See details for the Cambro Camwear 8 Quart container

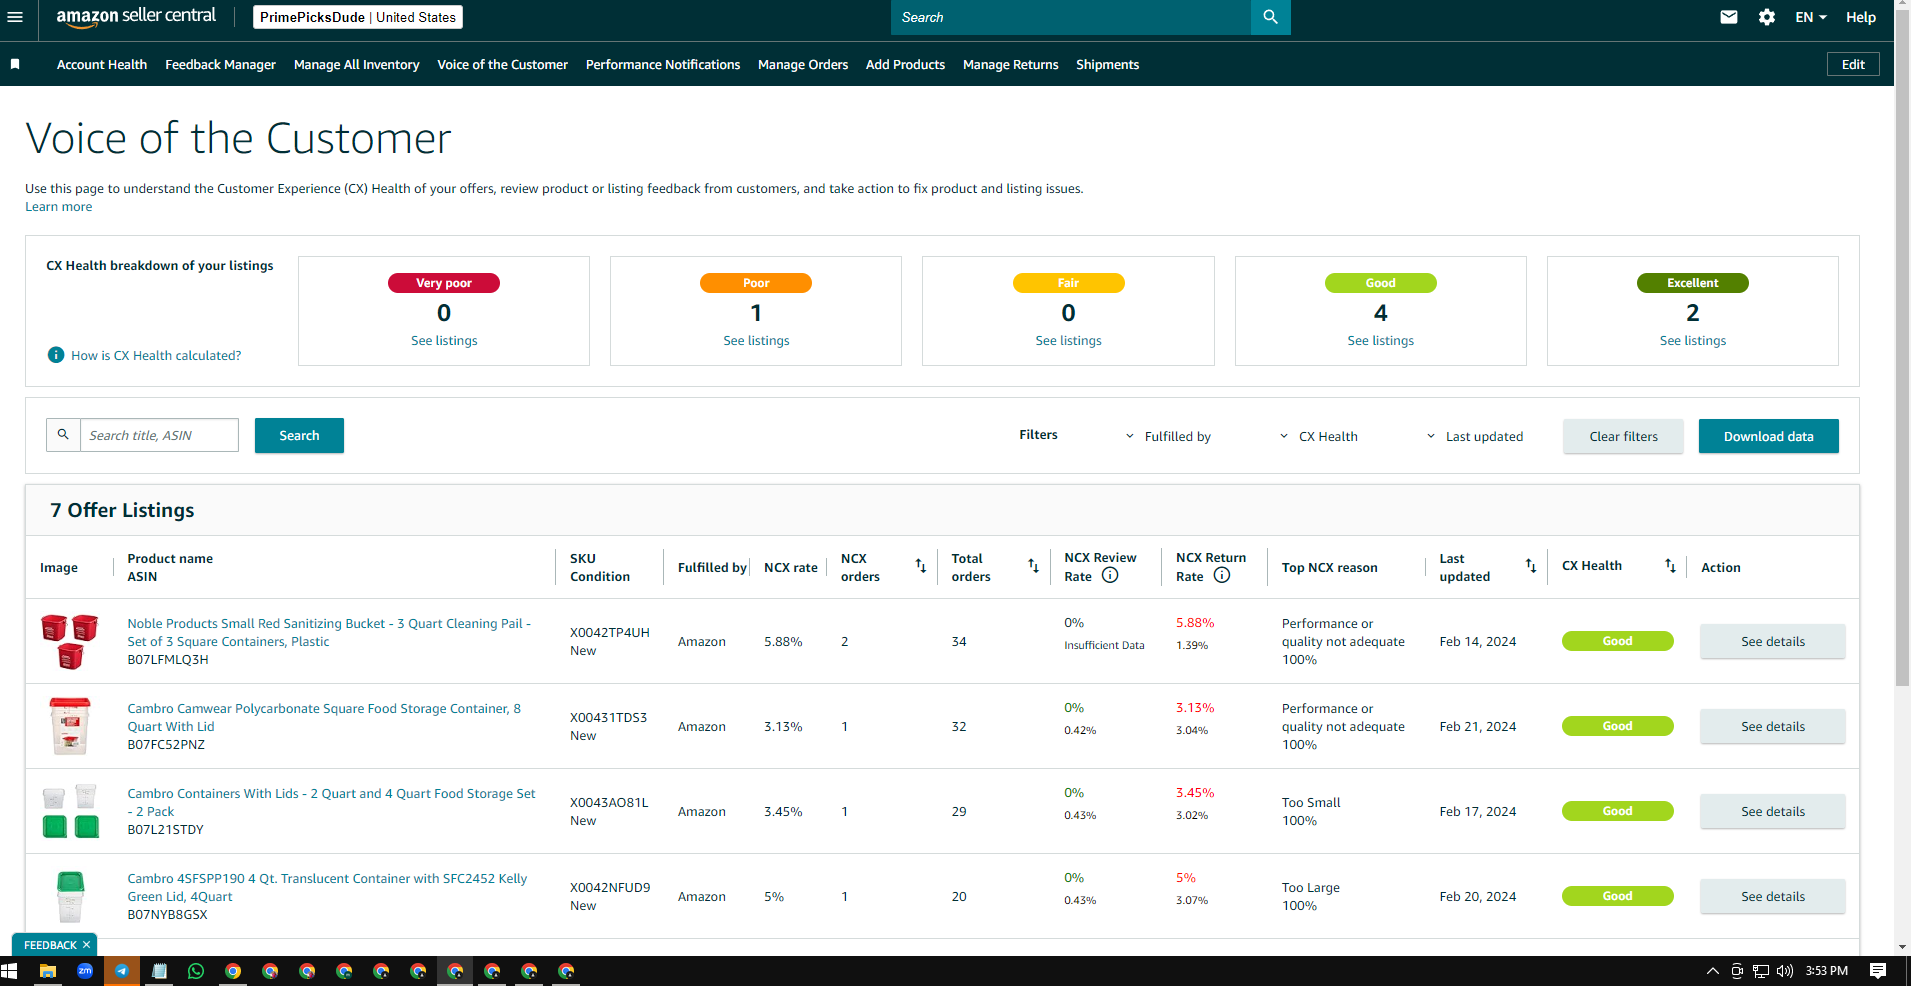tap(1772, 726)
